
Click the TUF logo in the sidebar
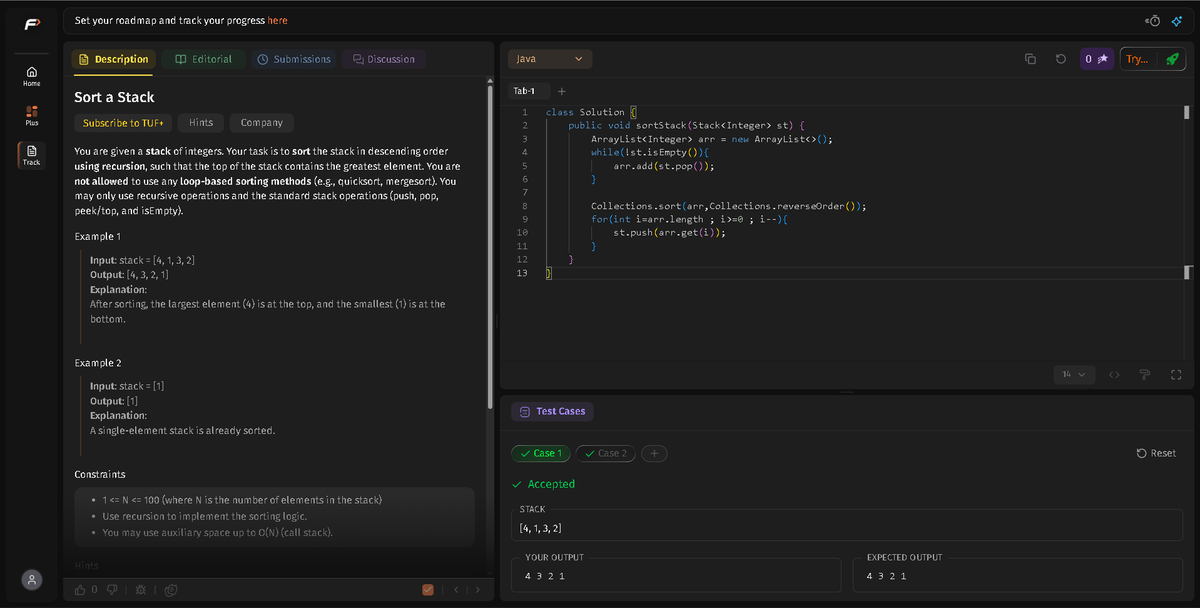coord(32,22)
